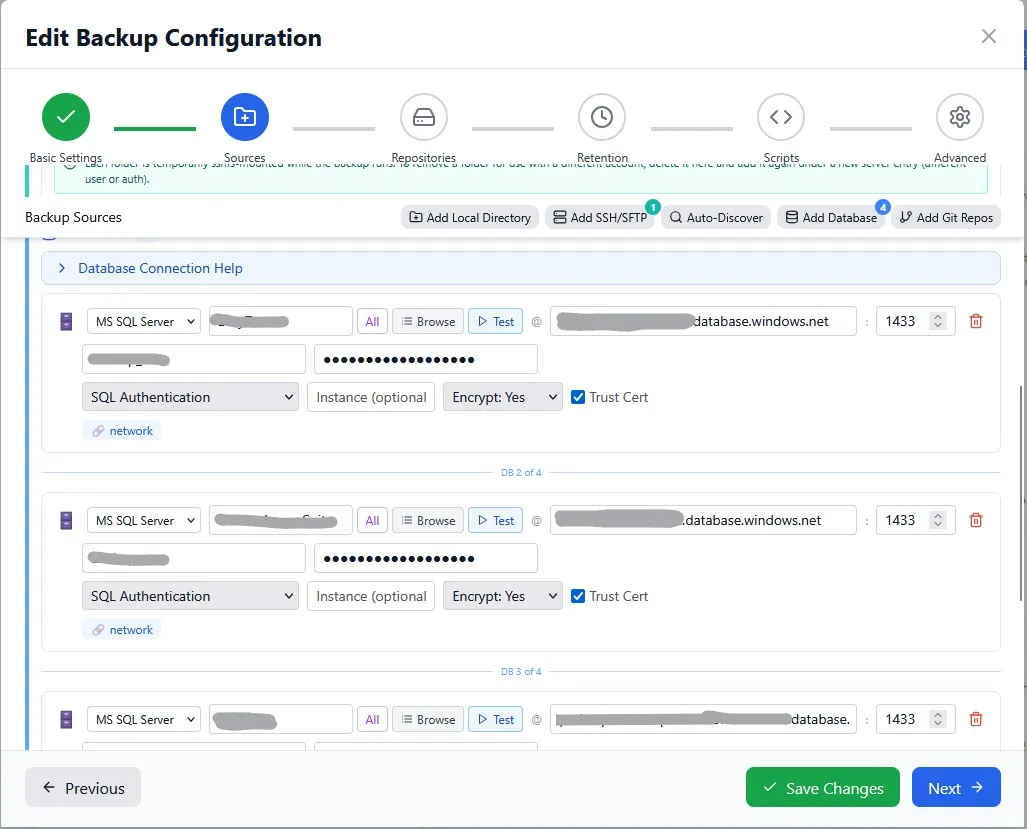This screenshot has width=1027, height=829.
Task: Click the first database password field
Action: click(426, 359)
